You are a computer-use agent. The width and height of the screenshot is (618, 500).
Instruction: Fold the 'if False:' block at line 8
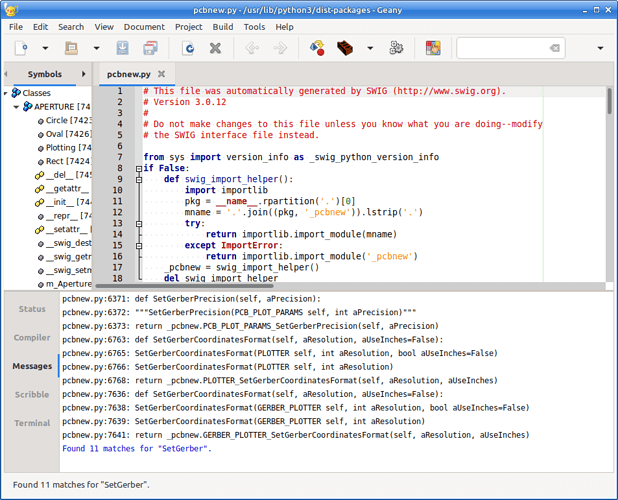139,169
